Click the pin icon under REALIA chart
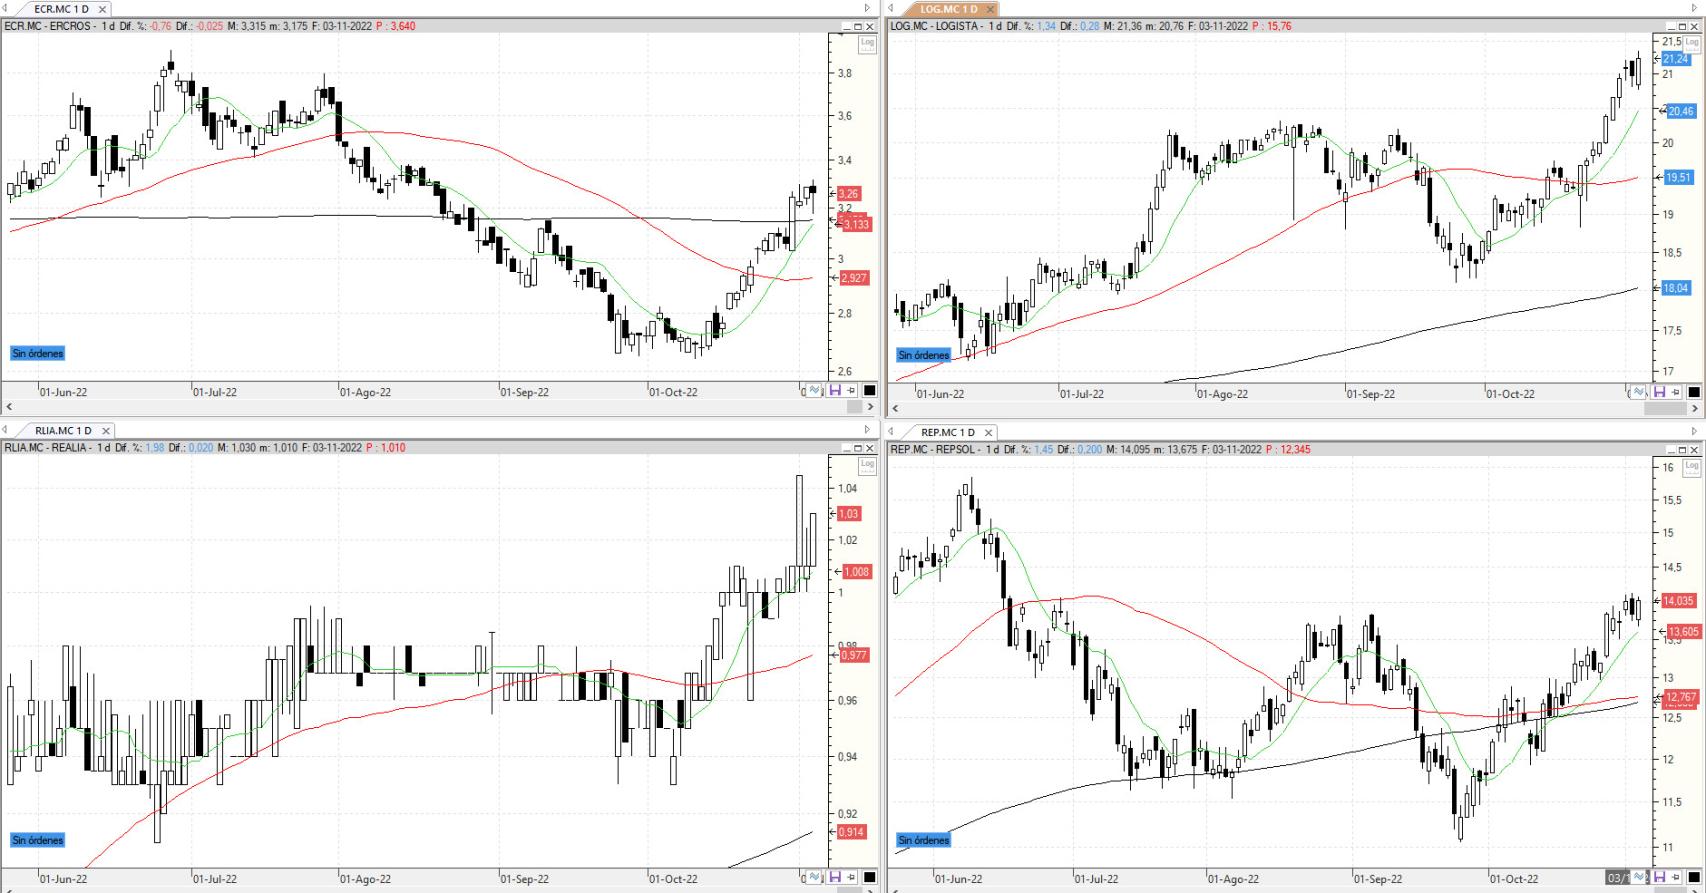1706x893 pixels. [x=851, y=878]
